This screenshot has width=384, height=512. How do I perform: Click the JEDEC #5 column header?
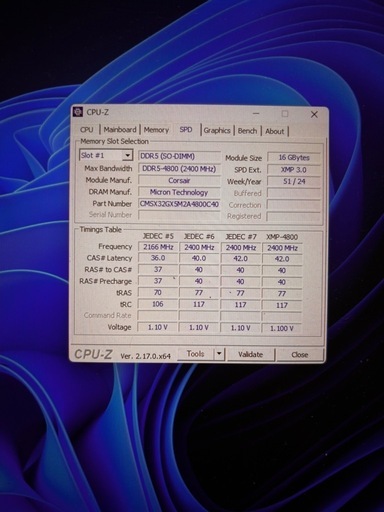(158, 236)
